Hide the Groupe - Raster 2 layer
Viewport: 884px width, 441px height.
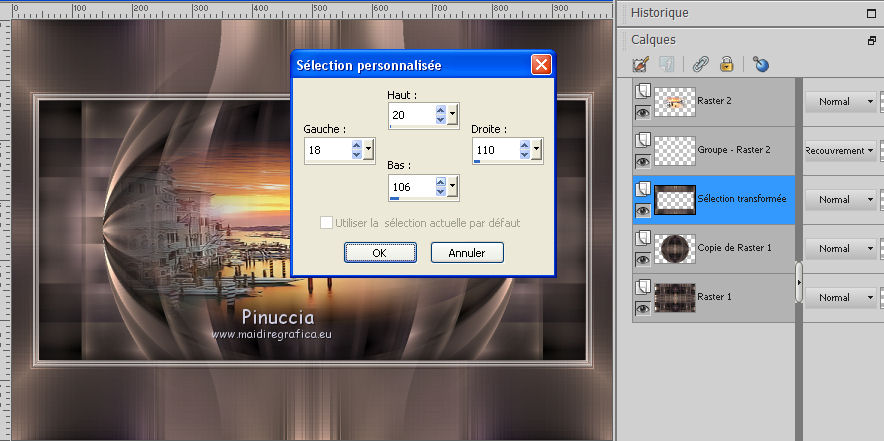(x=643, y=162)
